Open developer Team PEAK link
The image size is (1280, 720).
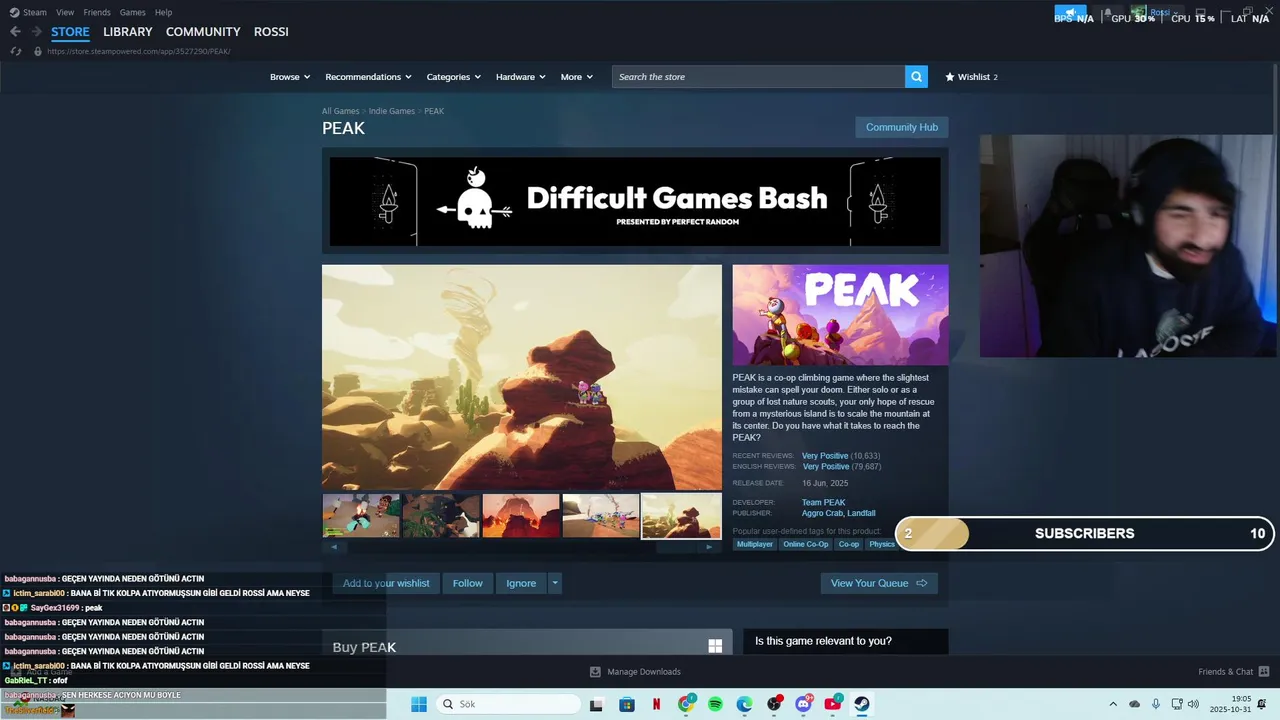coord(823,503)
